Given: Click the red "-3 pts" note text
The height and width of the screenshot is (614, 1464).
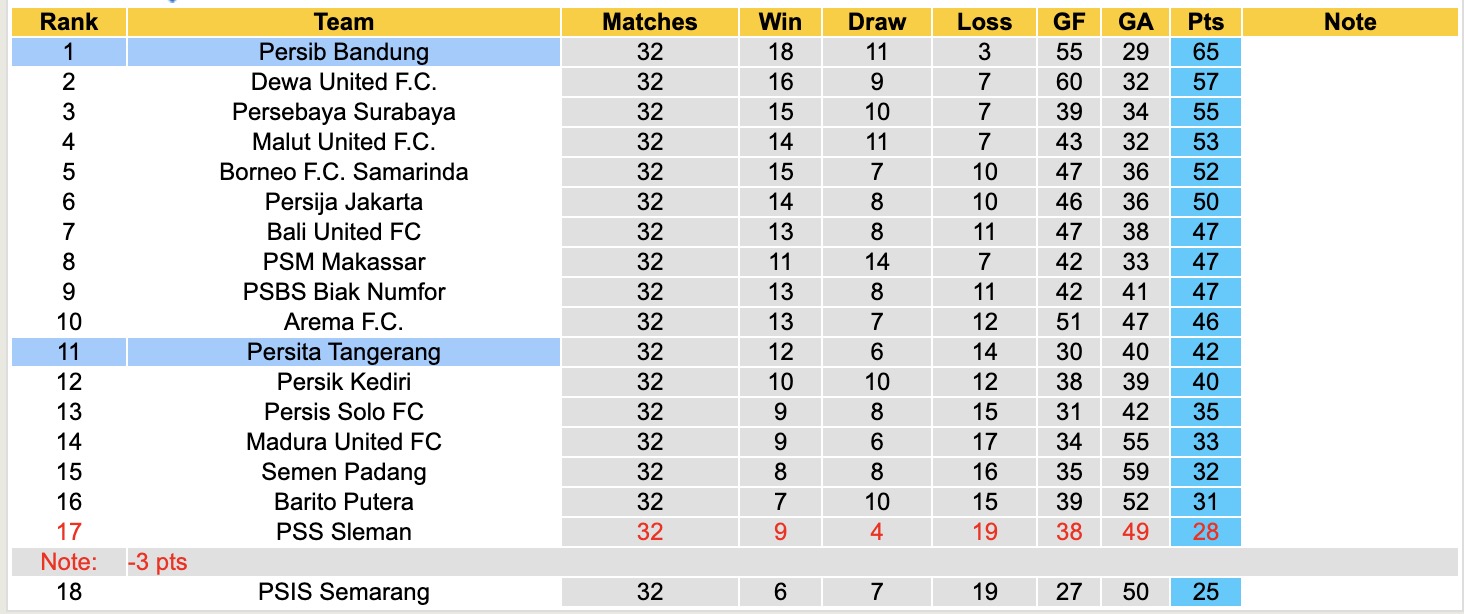Looking at the screenshot, I should (x=158, y=563).
